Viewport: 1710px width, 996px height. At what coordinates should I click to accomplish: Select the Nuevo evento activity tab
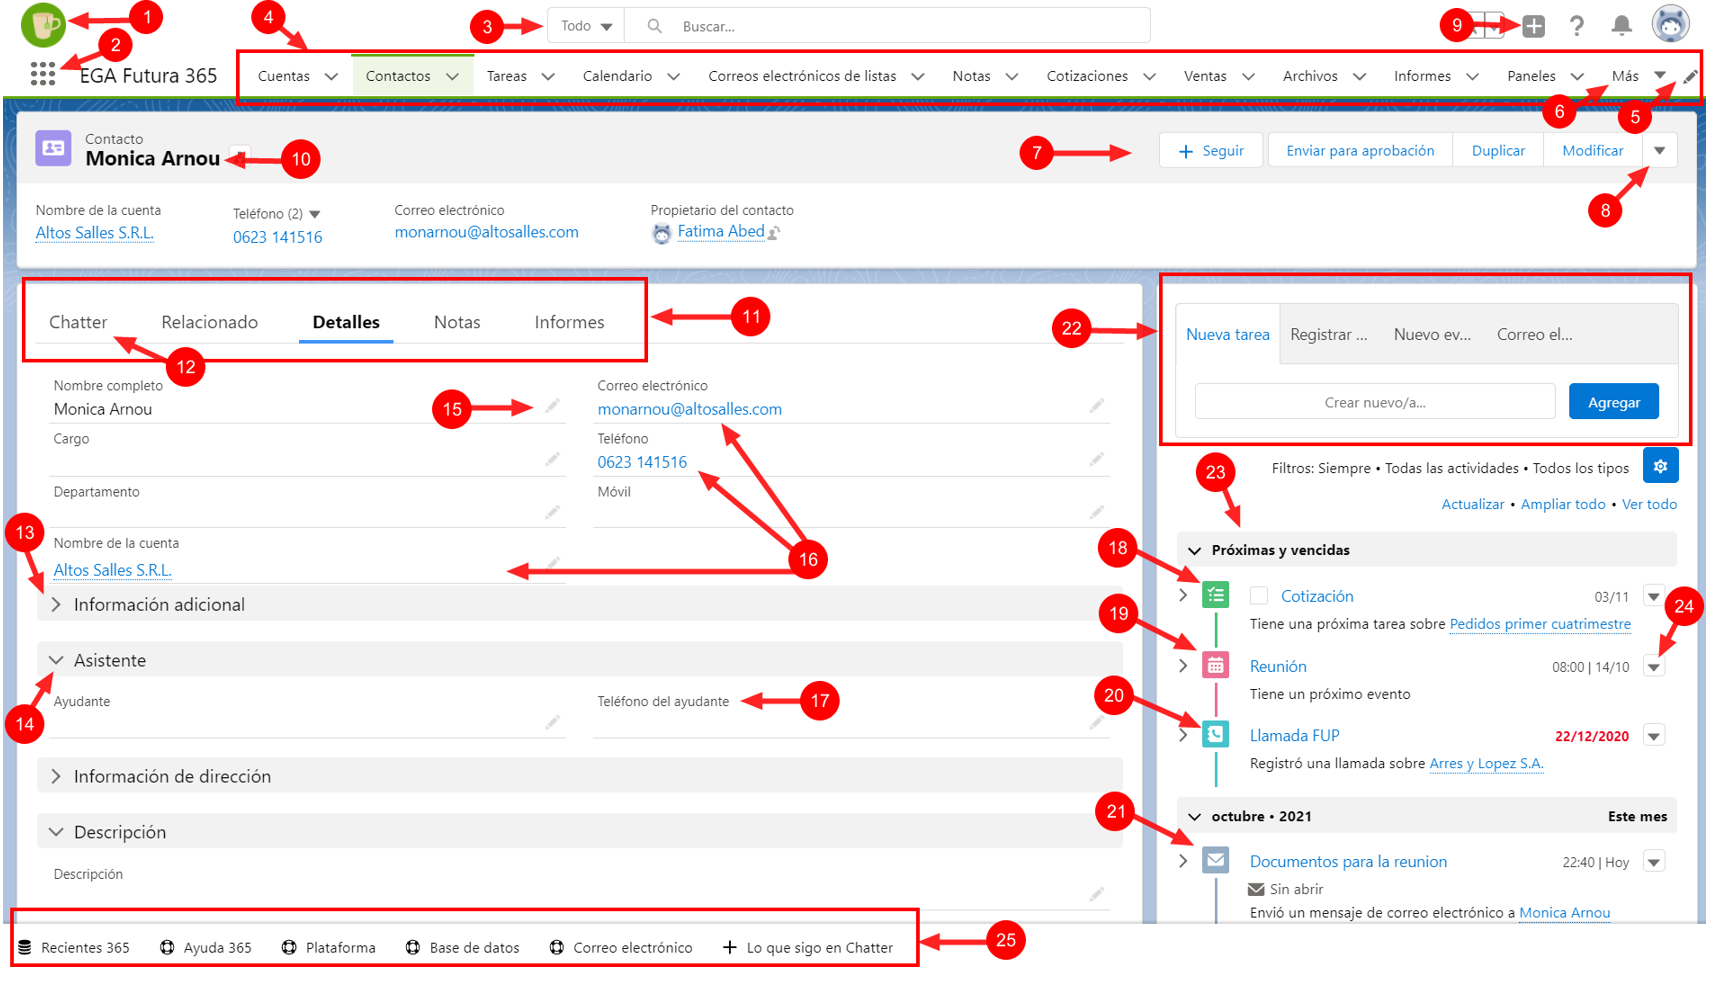1432,334
